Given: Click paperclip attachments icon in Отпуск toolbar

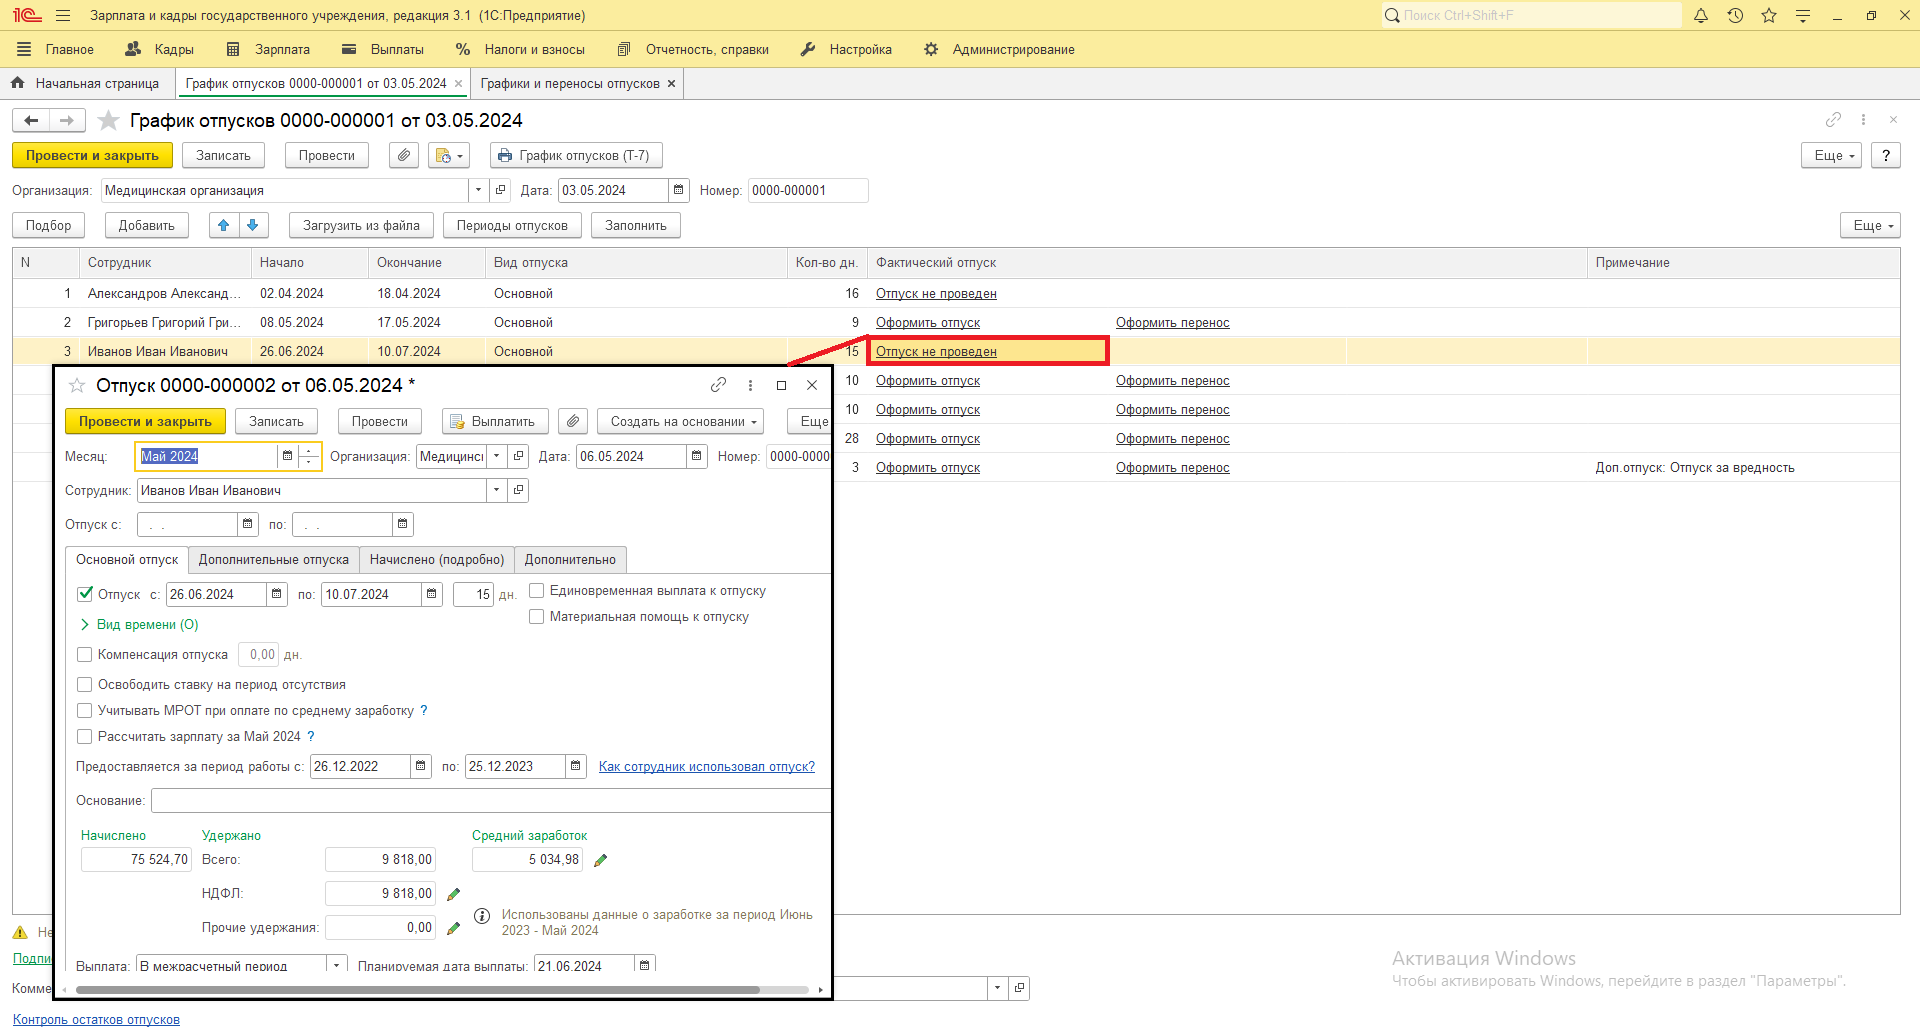Looking at the screenshot, I should 573,422.
